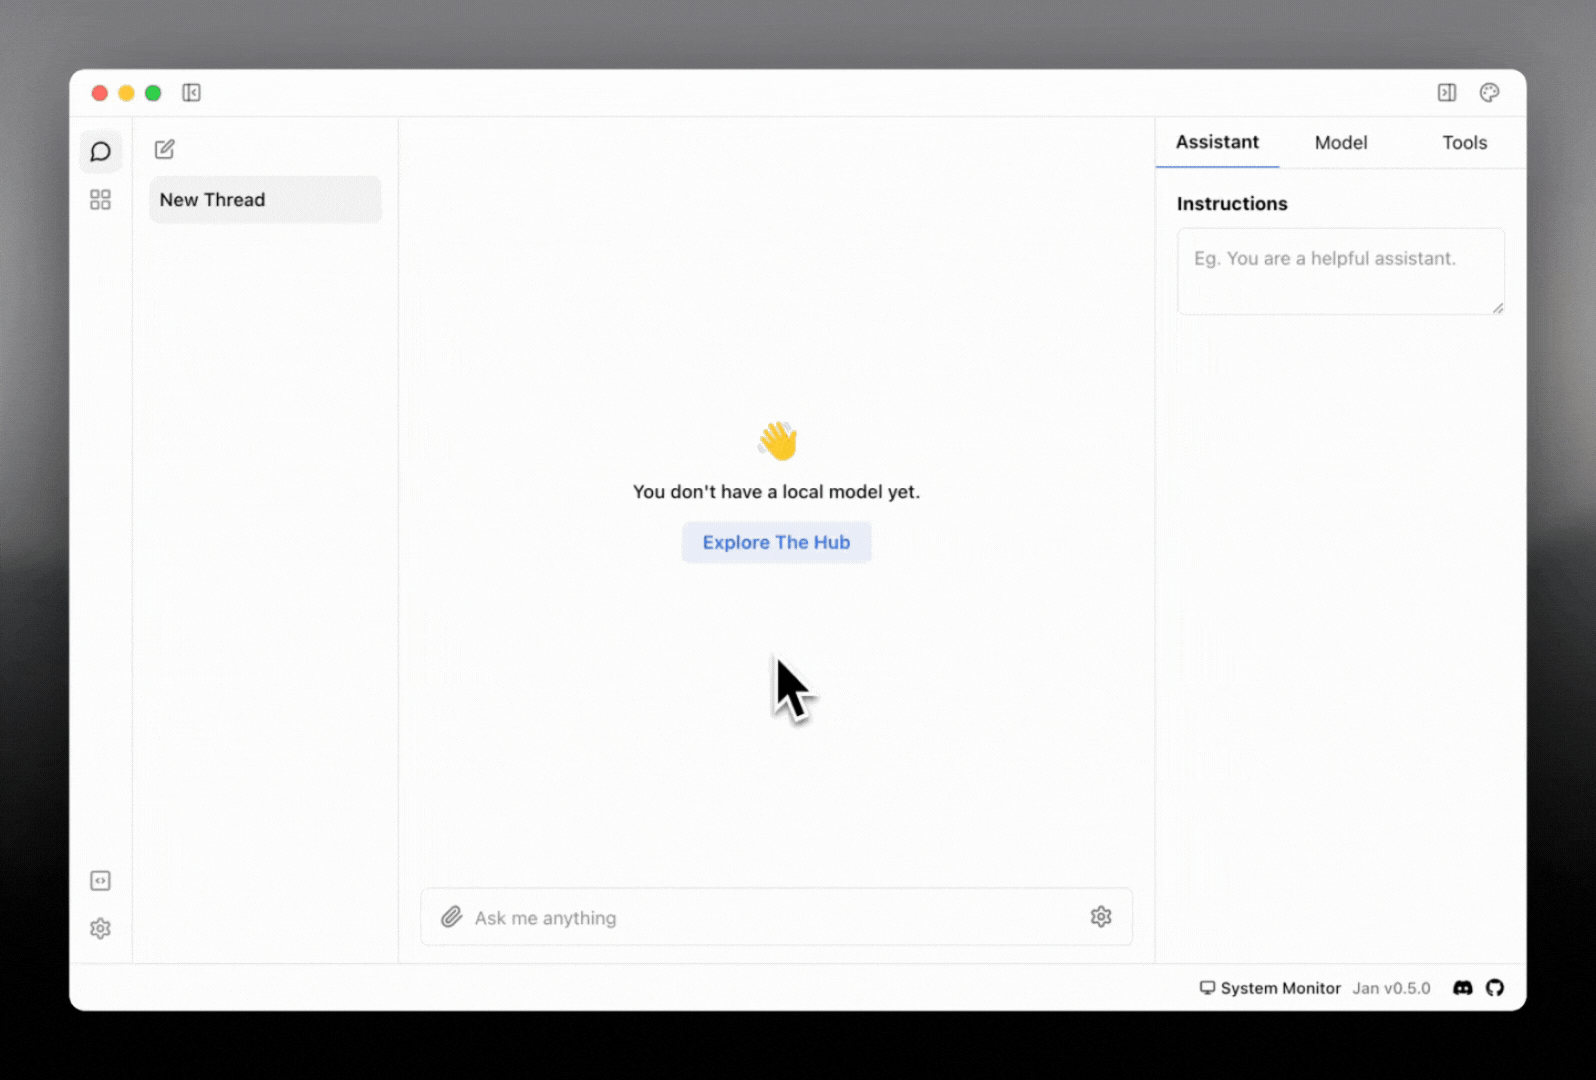Switch to the Tools tab
Viewport: 1596px width, 1080px height.
(x=1464, y=143)
